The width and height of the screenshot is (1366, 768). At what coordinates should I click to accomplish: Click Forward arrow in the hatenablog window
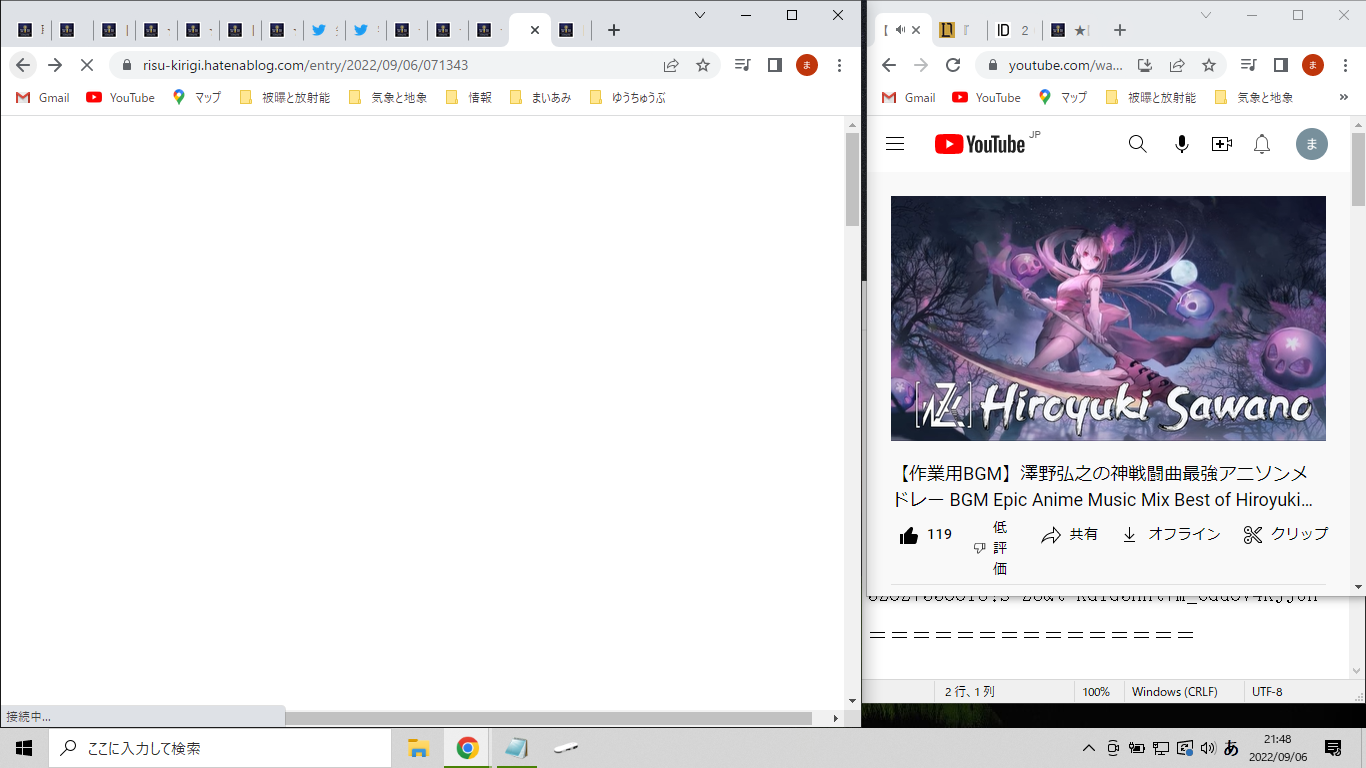click(55, 65)
